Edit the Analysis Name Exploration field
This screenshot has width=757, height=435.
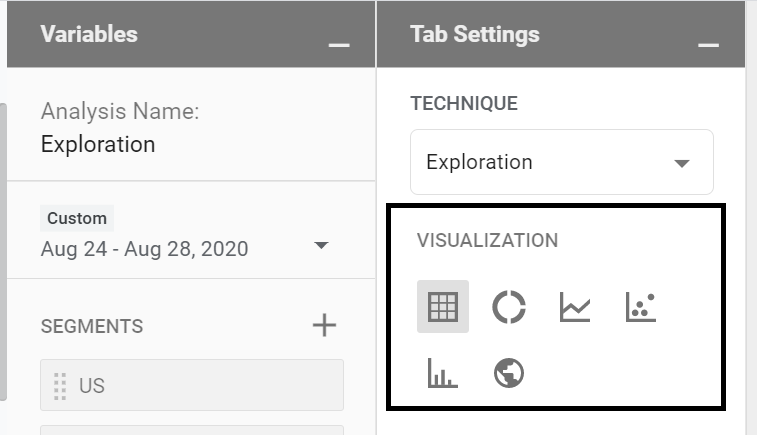(x=98, y=144)
